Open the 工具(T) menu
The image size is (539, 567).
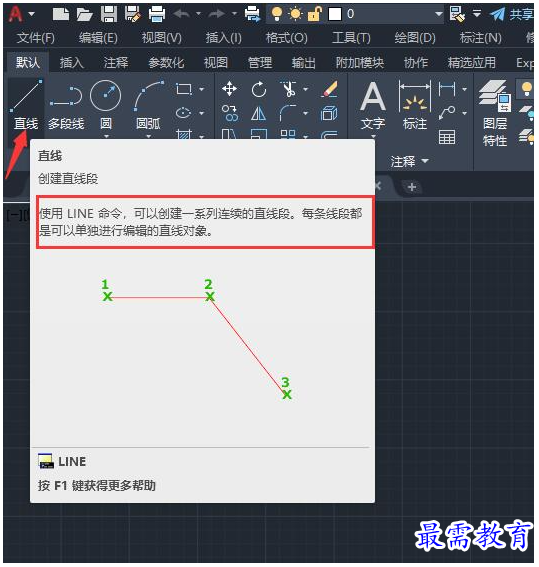[351, 38]
